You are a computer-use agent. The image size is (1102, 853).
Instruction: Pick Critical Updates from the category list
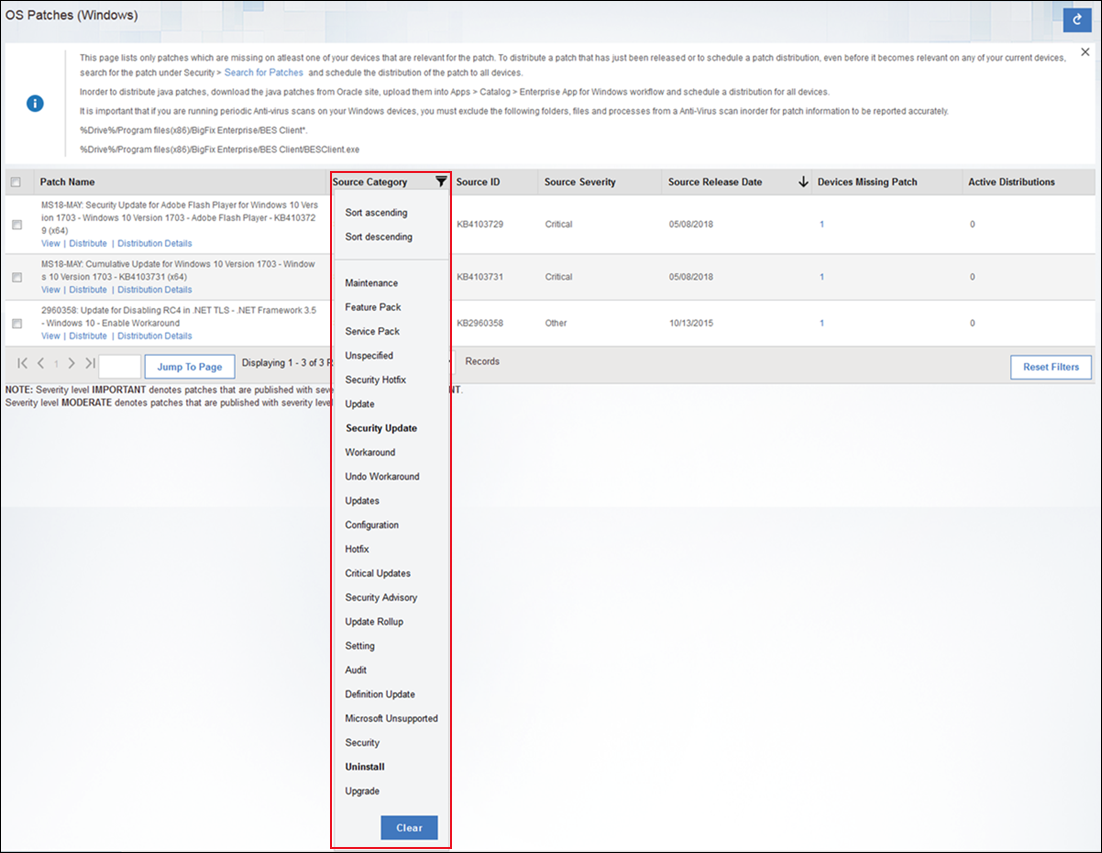[x=378, y=573]
